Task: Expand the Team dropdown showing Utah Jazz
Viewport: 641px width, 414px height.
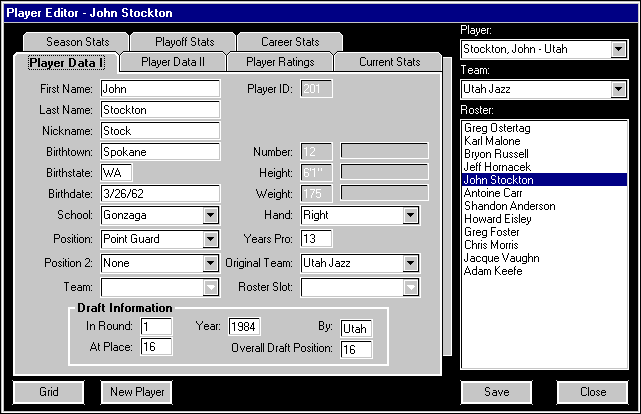Action: tap(616, 89)
